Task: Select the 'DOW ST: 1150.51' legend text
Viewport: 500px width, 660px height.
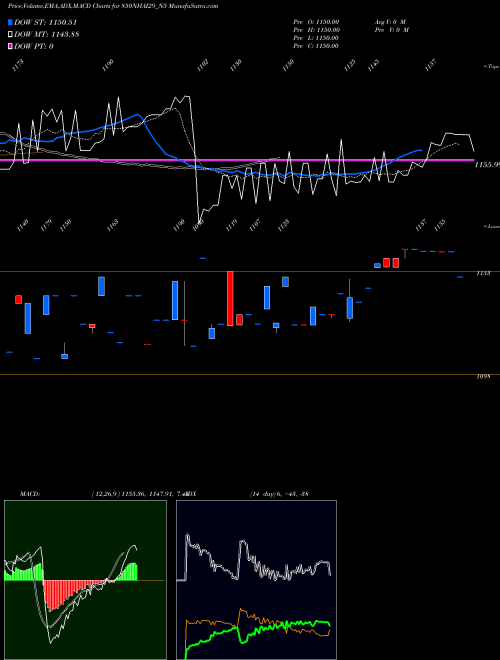Action: tap(45, 22)
